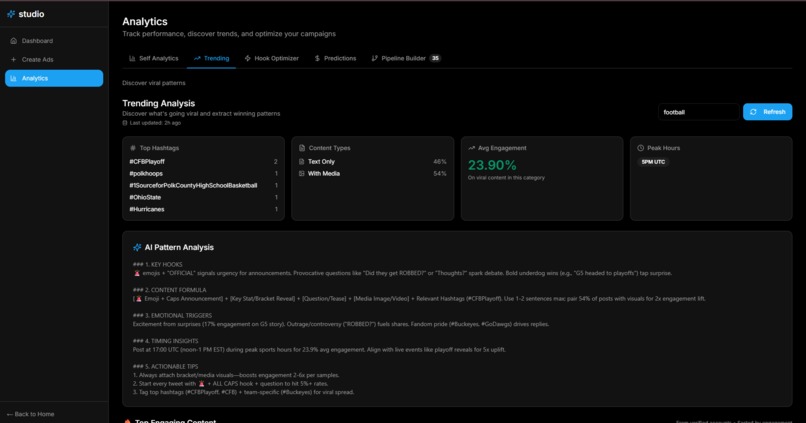The height and width of the screenshot is (423, 806).
Task: Click the Trending Analysis heading
Action: (x=158, y=103)
